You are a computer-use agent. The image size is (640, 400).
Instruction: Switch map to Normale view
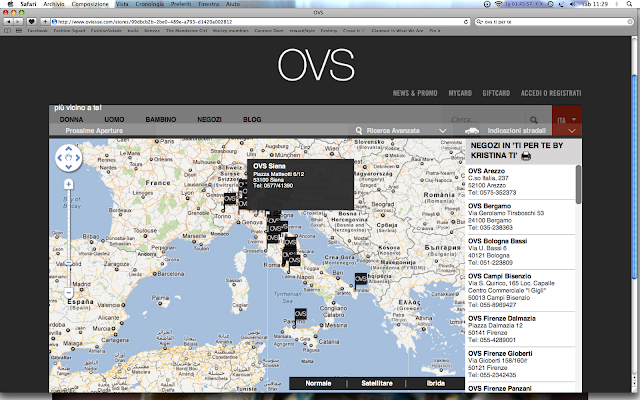click(x=318, y=383)
